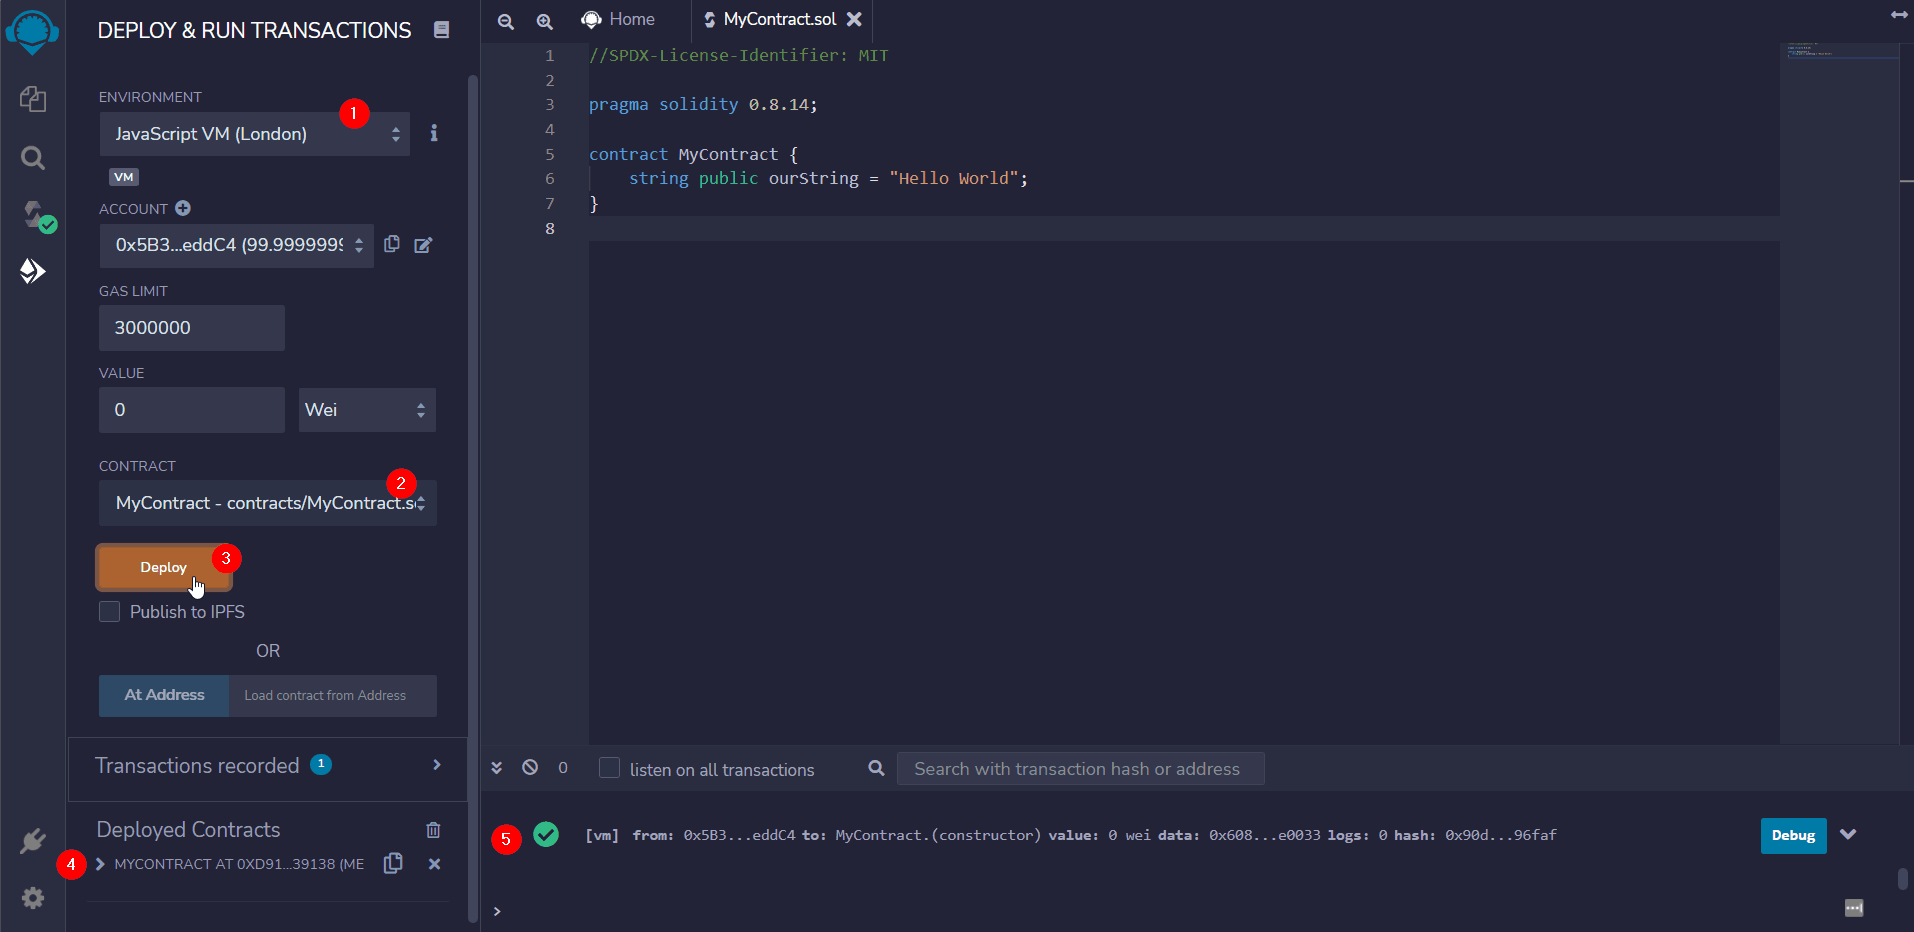
Task: Remove the deployed MyContract instance
Action: tap(434, 864)
